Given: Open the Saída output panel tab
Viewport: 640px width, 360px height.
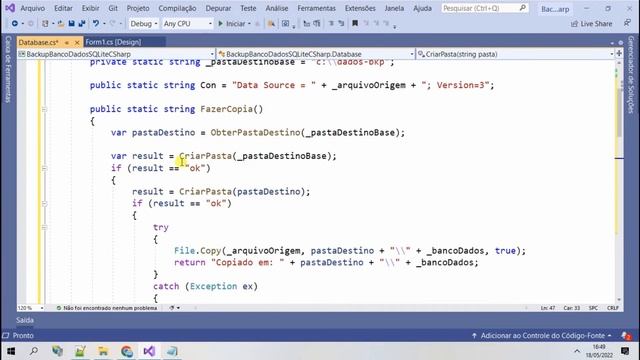Looking at the screenshot, I should (25, 320).
